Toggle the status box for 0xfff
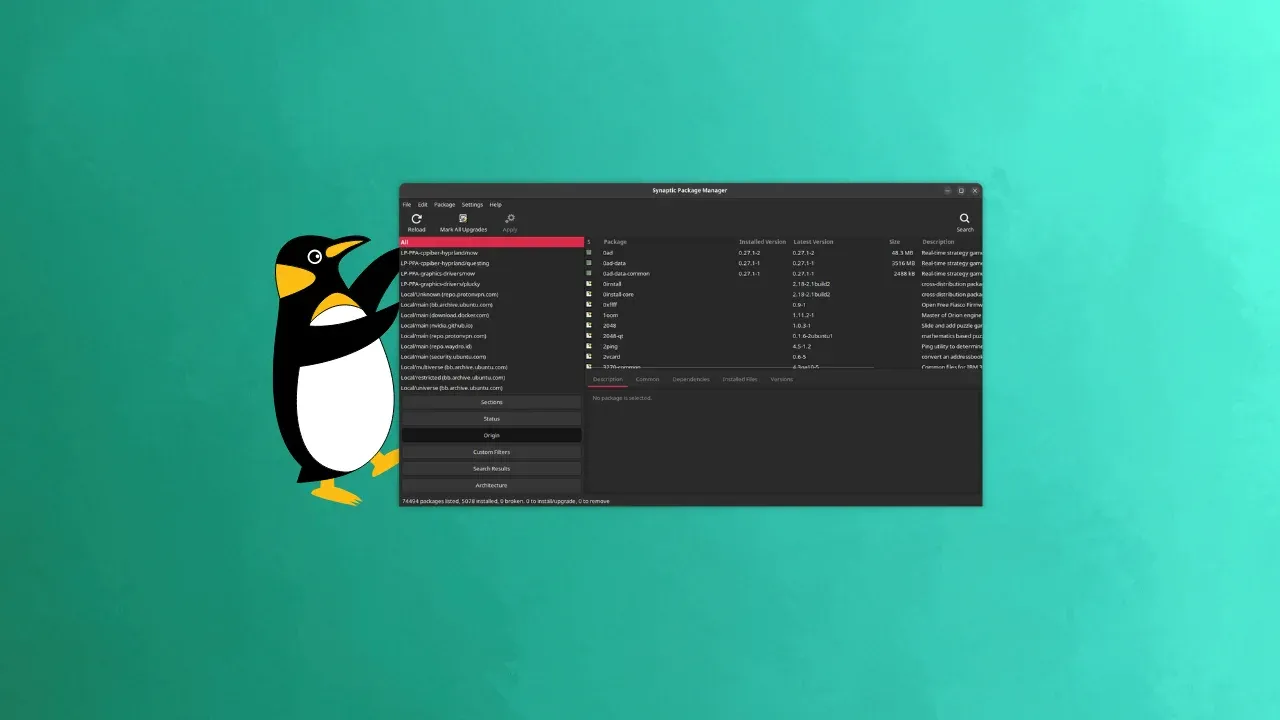 [x=589, y=304]
